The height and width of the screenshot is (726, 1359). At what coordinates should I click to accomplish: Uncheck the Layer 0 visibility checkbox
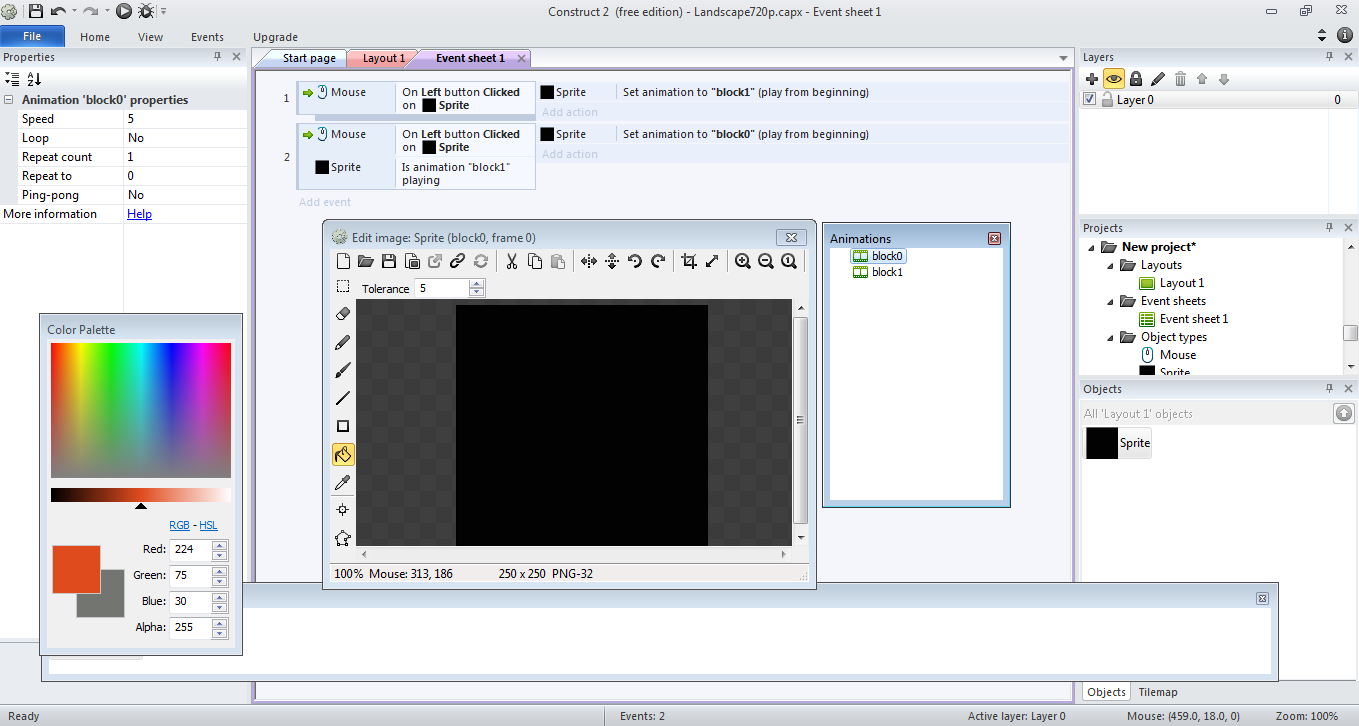[x=1090, y=100]
